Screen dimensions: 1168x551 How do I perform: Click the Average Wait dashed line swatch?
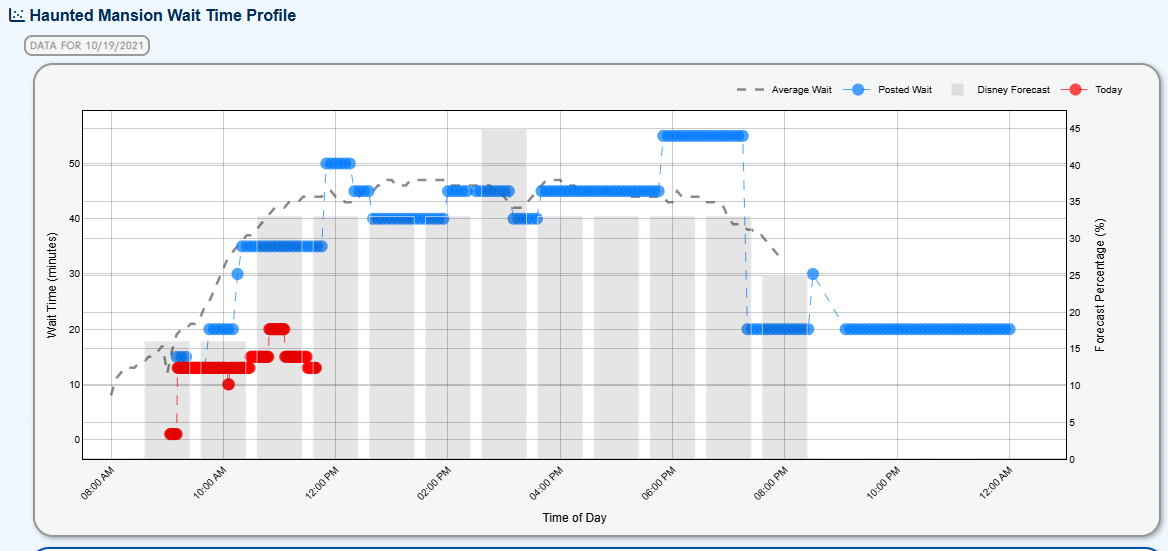pos(750,89)
